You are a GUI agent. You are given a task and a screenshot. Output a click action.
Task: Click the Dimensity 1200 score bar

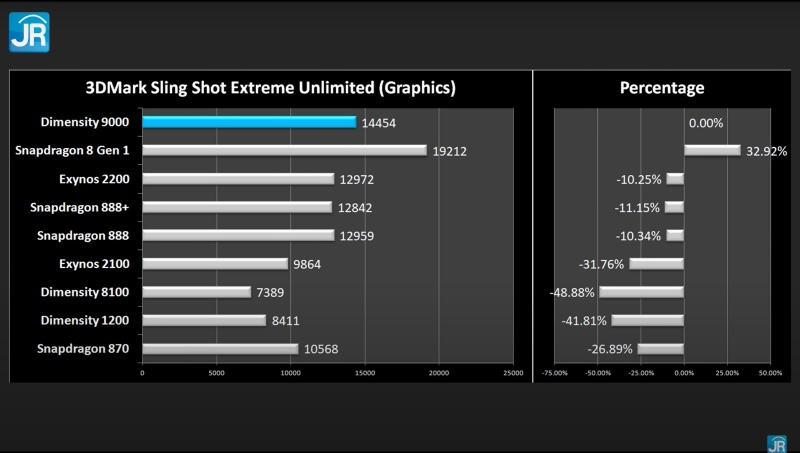click(x=204, y=321)
